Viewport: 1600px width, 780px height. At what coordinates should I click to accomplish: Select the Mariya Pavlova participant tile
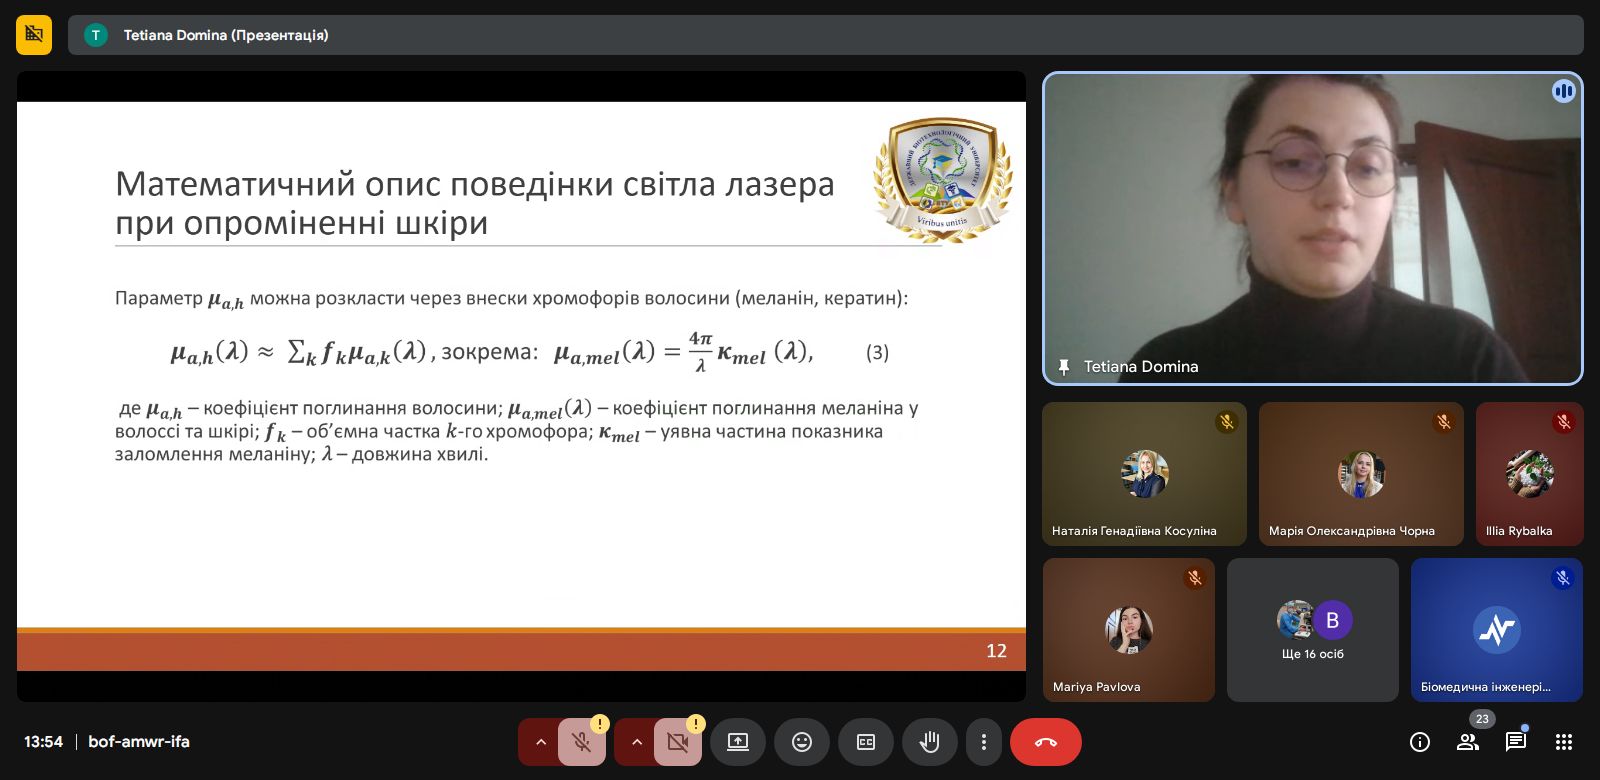(x=1128, y=630)
